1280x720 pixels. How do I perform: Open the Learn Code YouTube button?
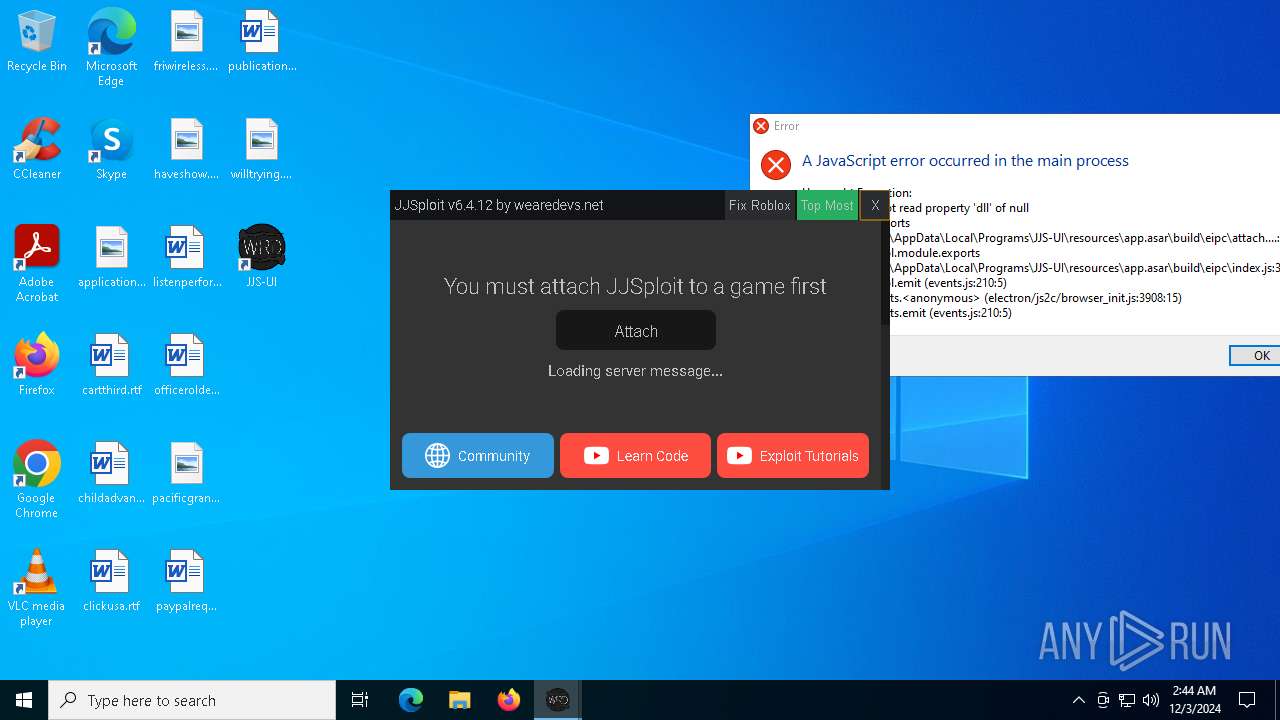(635, 455)
